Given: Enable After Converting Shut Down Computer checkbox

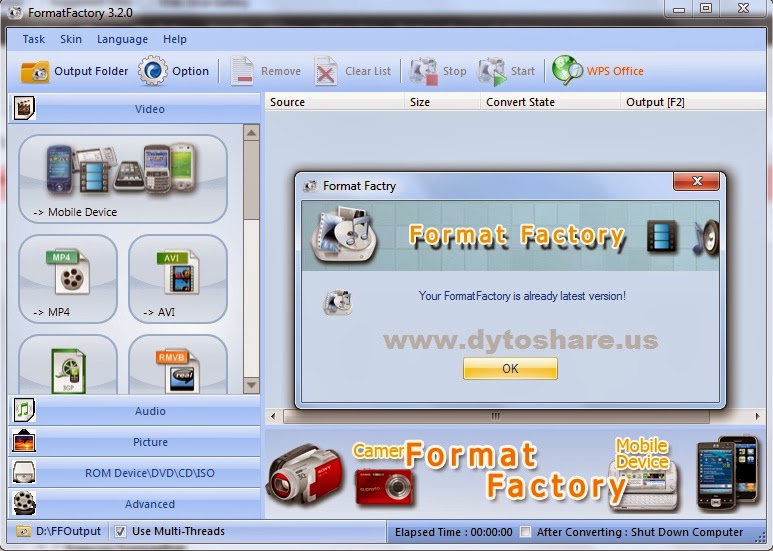Looking at the screenshot, I should click(x=526, y=532).
